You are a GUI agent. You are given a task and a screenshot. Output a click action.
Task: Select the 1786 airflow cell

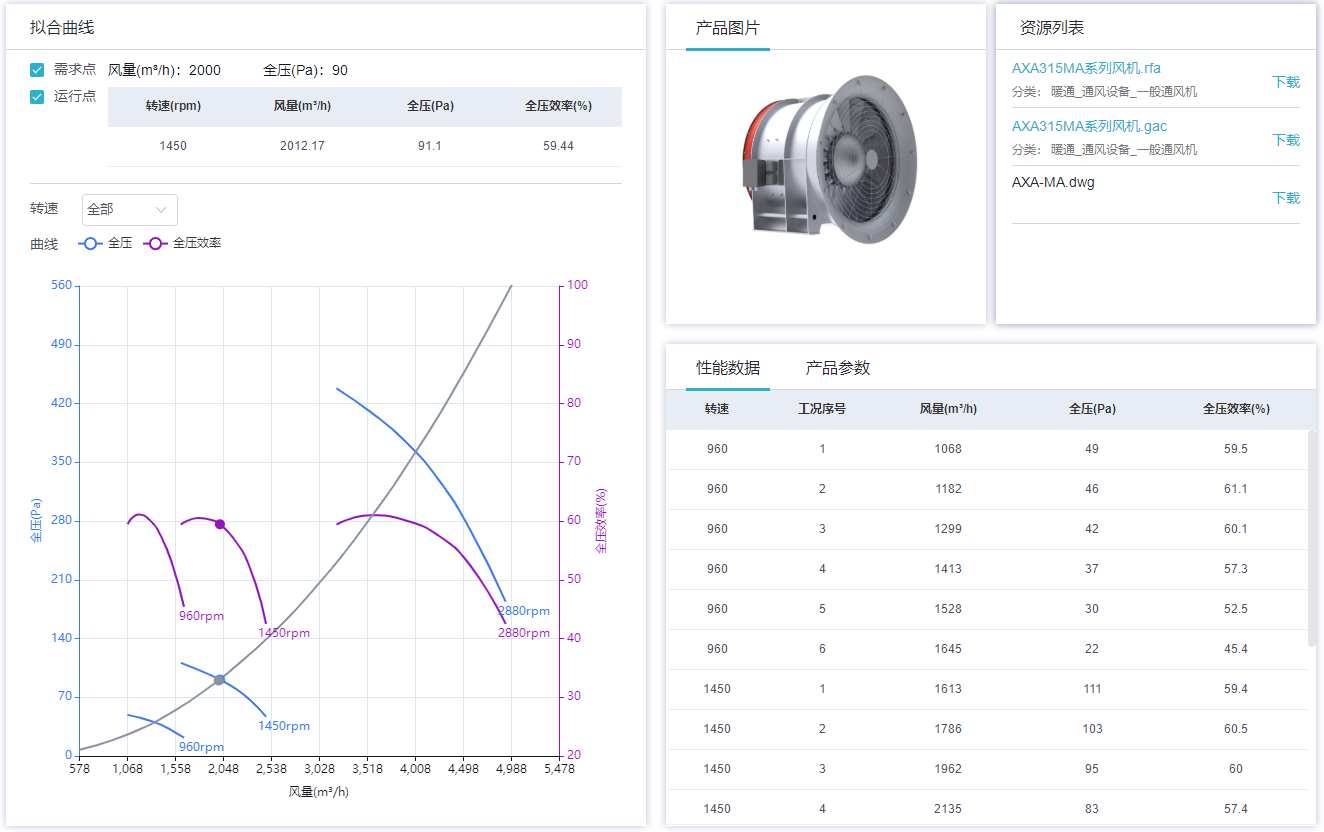pyautogui.click(x=948, y=729)
